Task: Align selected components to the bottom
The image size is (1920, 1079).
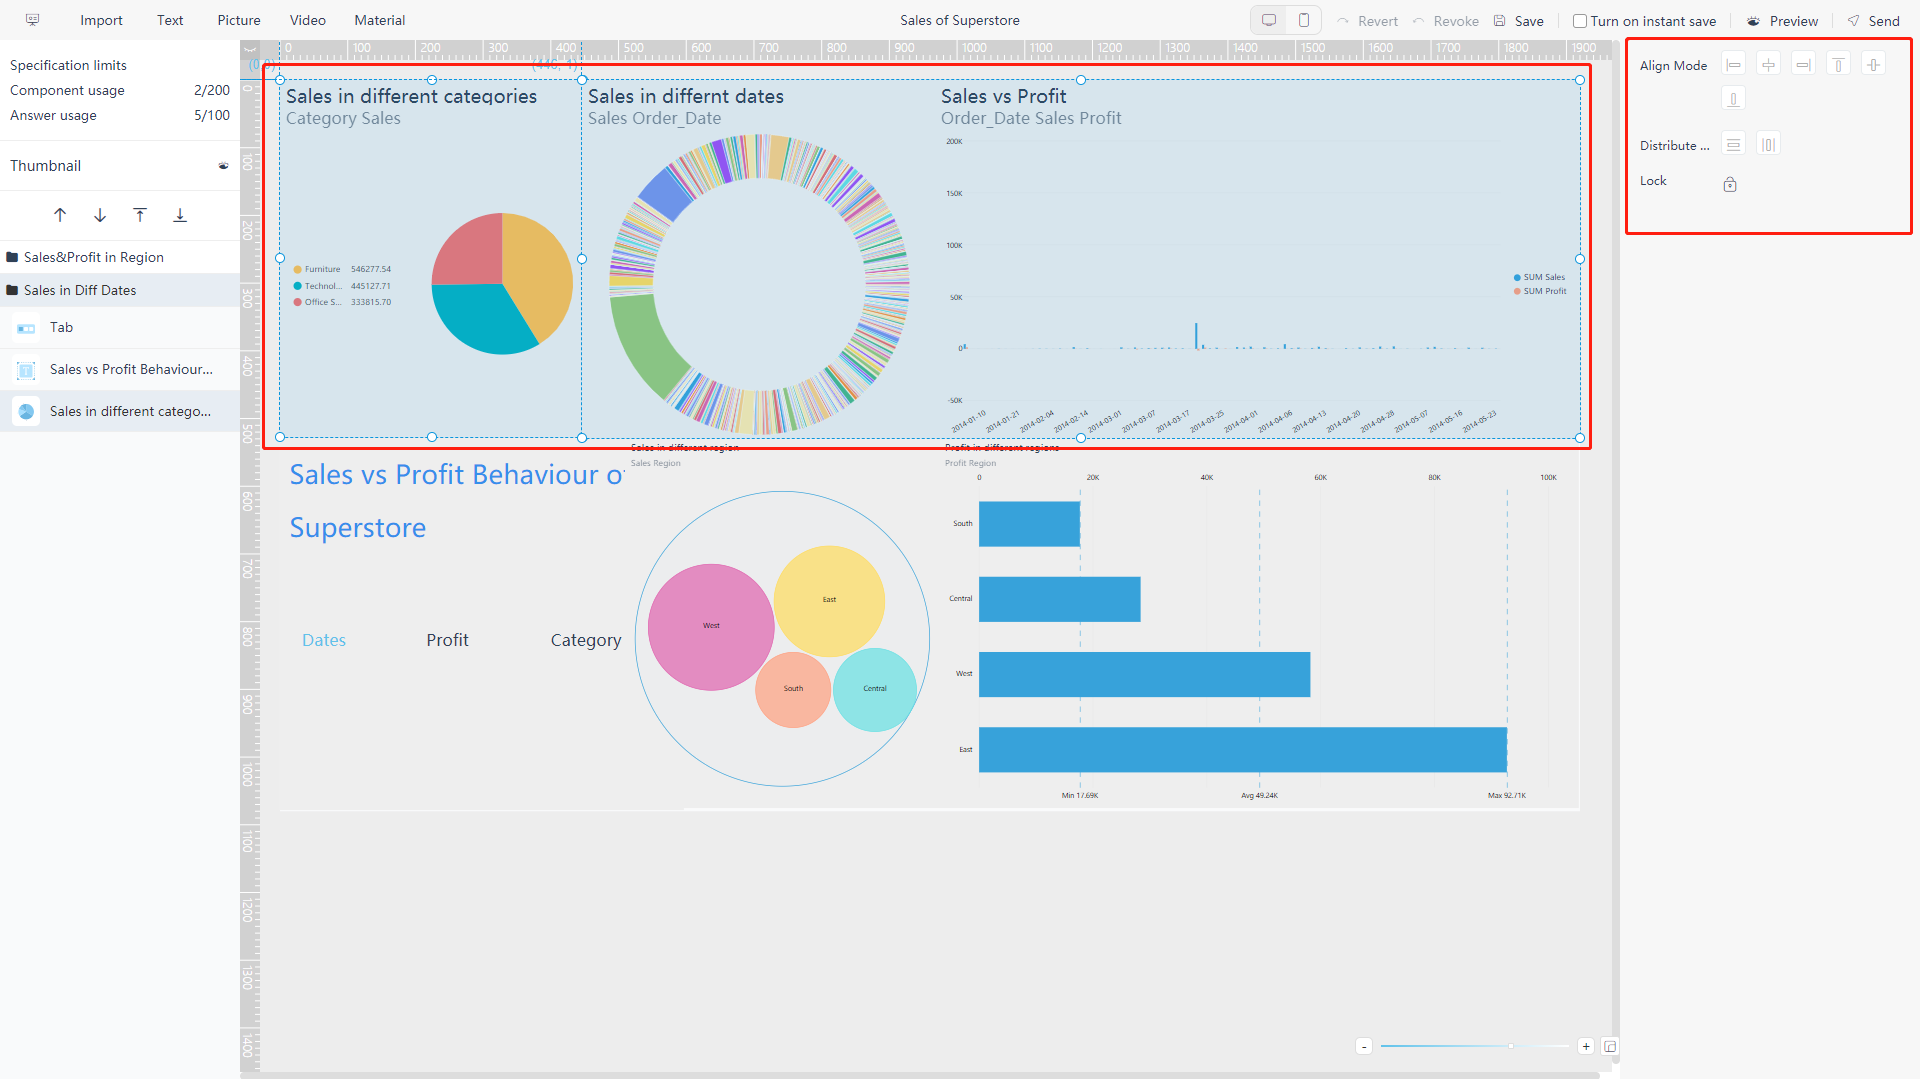Action: tap(1733, 98)
